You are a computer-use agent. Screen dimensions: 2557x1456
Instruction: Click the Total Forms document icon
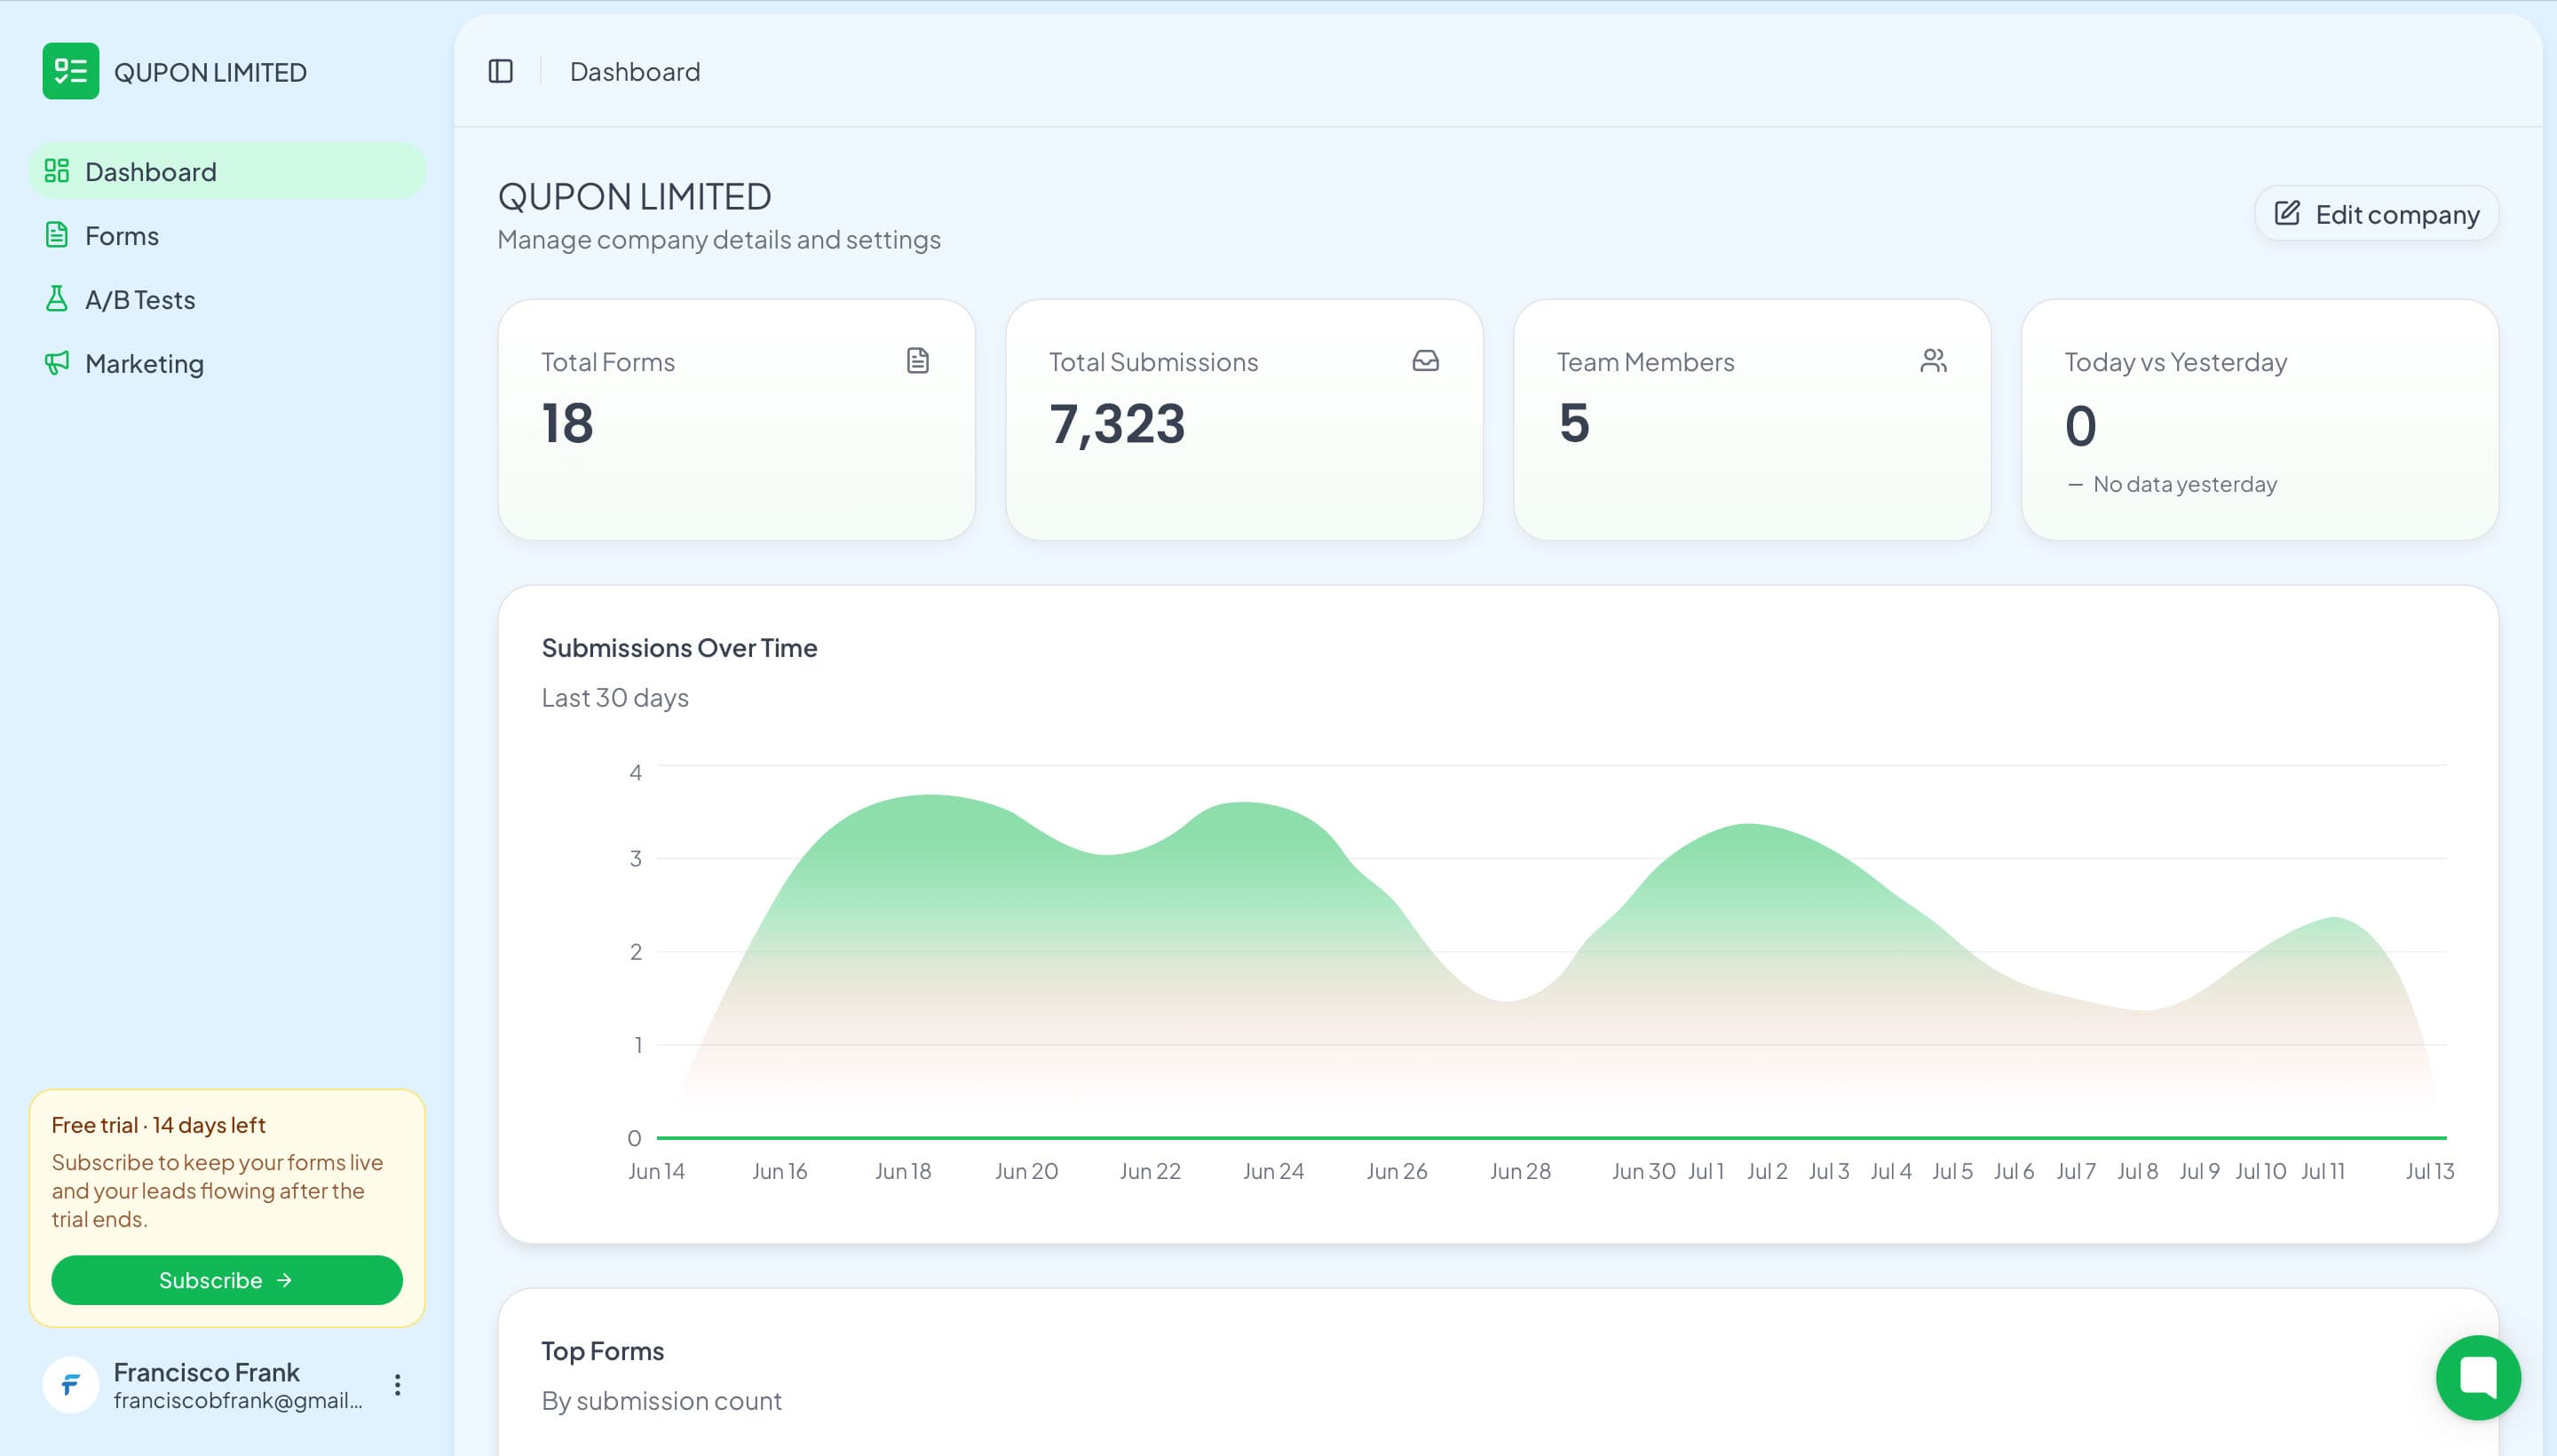tap(918, 361)
